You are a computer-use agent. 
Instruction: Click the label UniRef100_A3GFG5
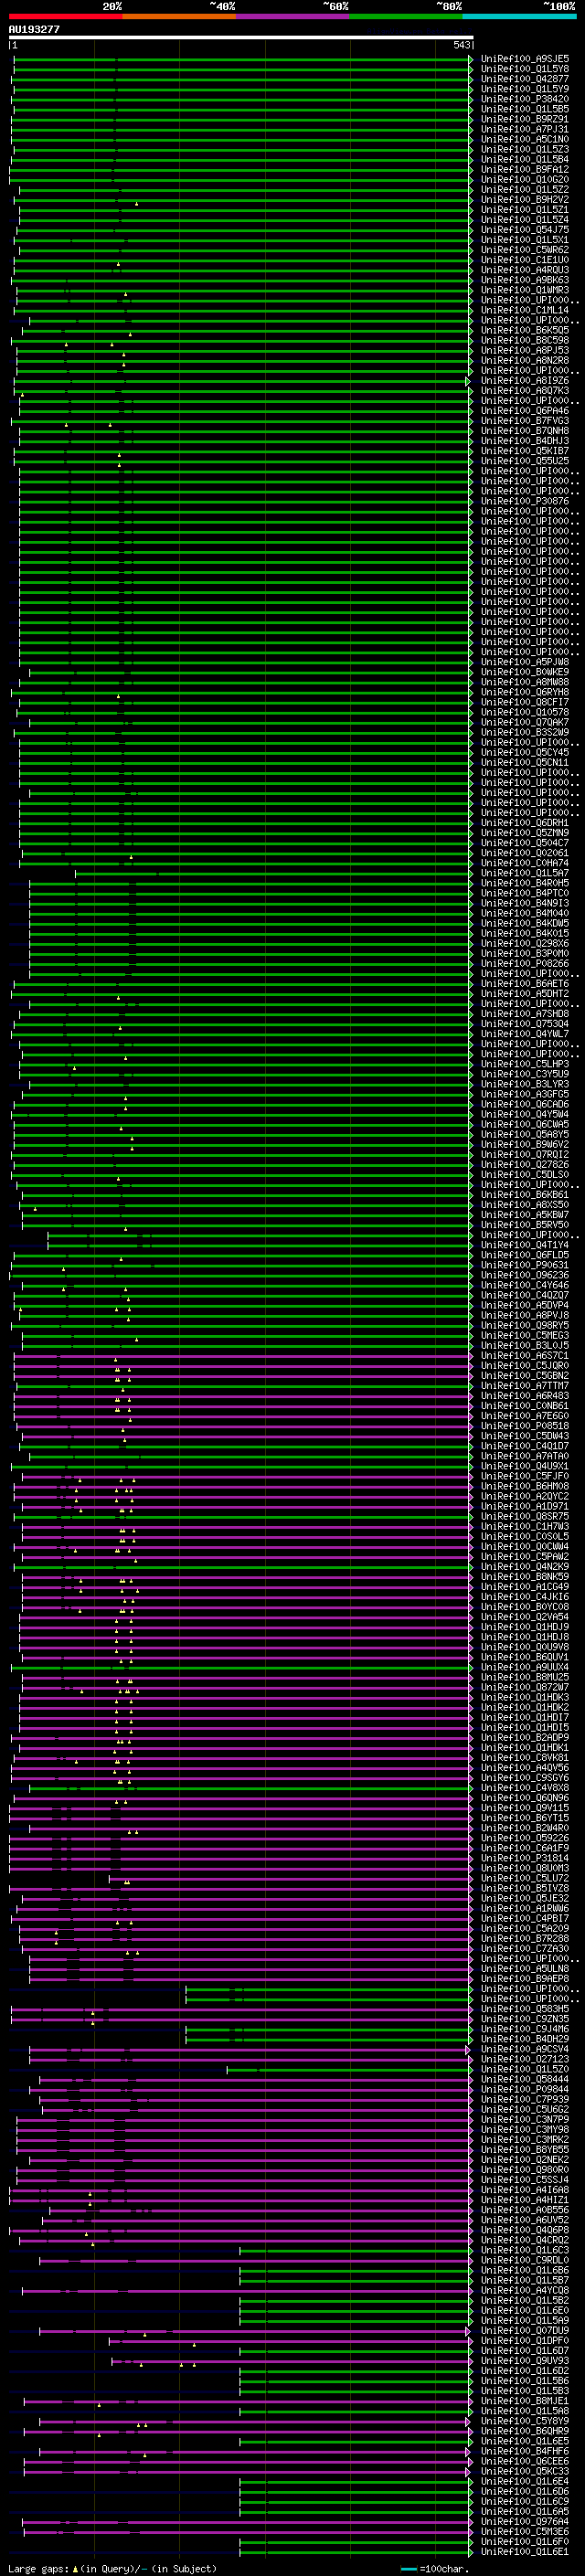[x=525, y=1094]
